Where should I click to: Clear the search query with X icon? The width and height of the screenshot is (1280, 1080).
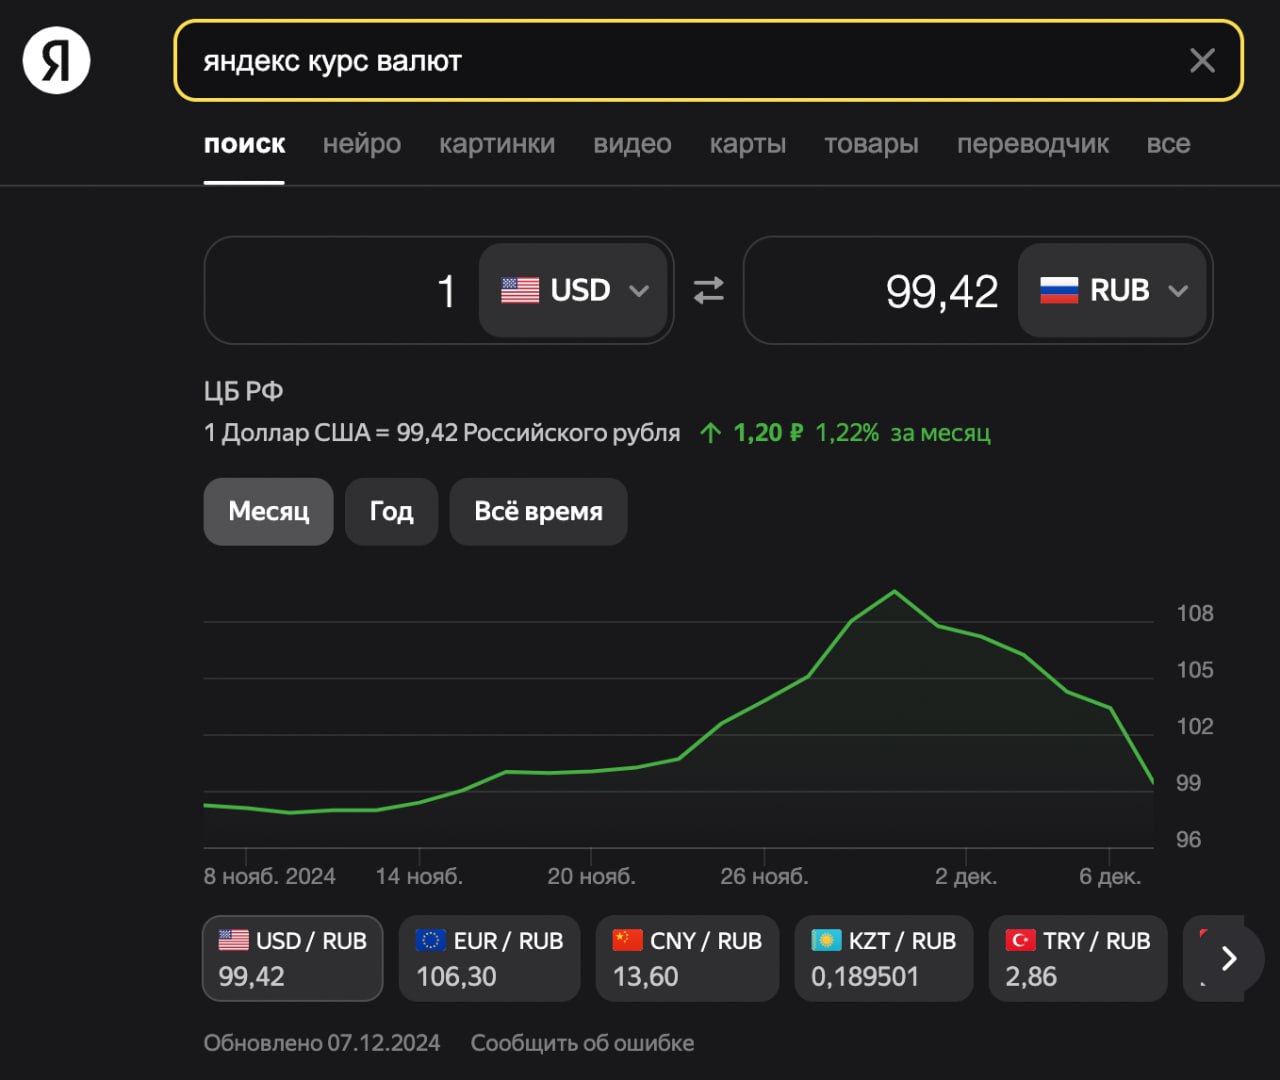point(1202,61)
